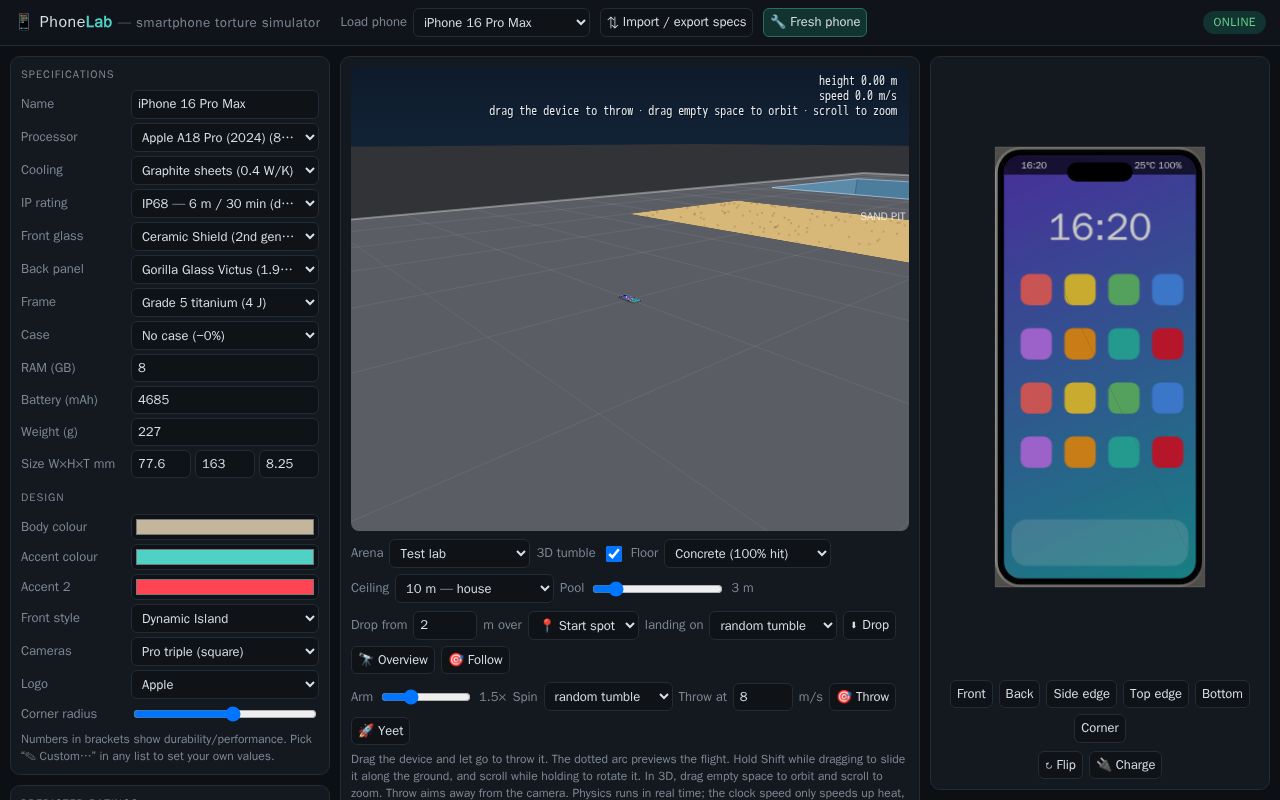Click the ONLINE status badge
Screen dimensions: 1280x800
tap(1234, 22)
